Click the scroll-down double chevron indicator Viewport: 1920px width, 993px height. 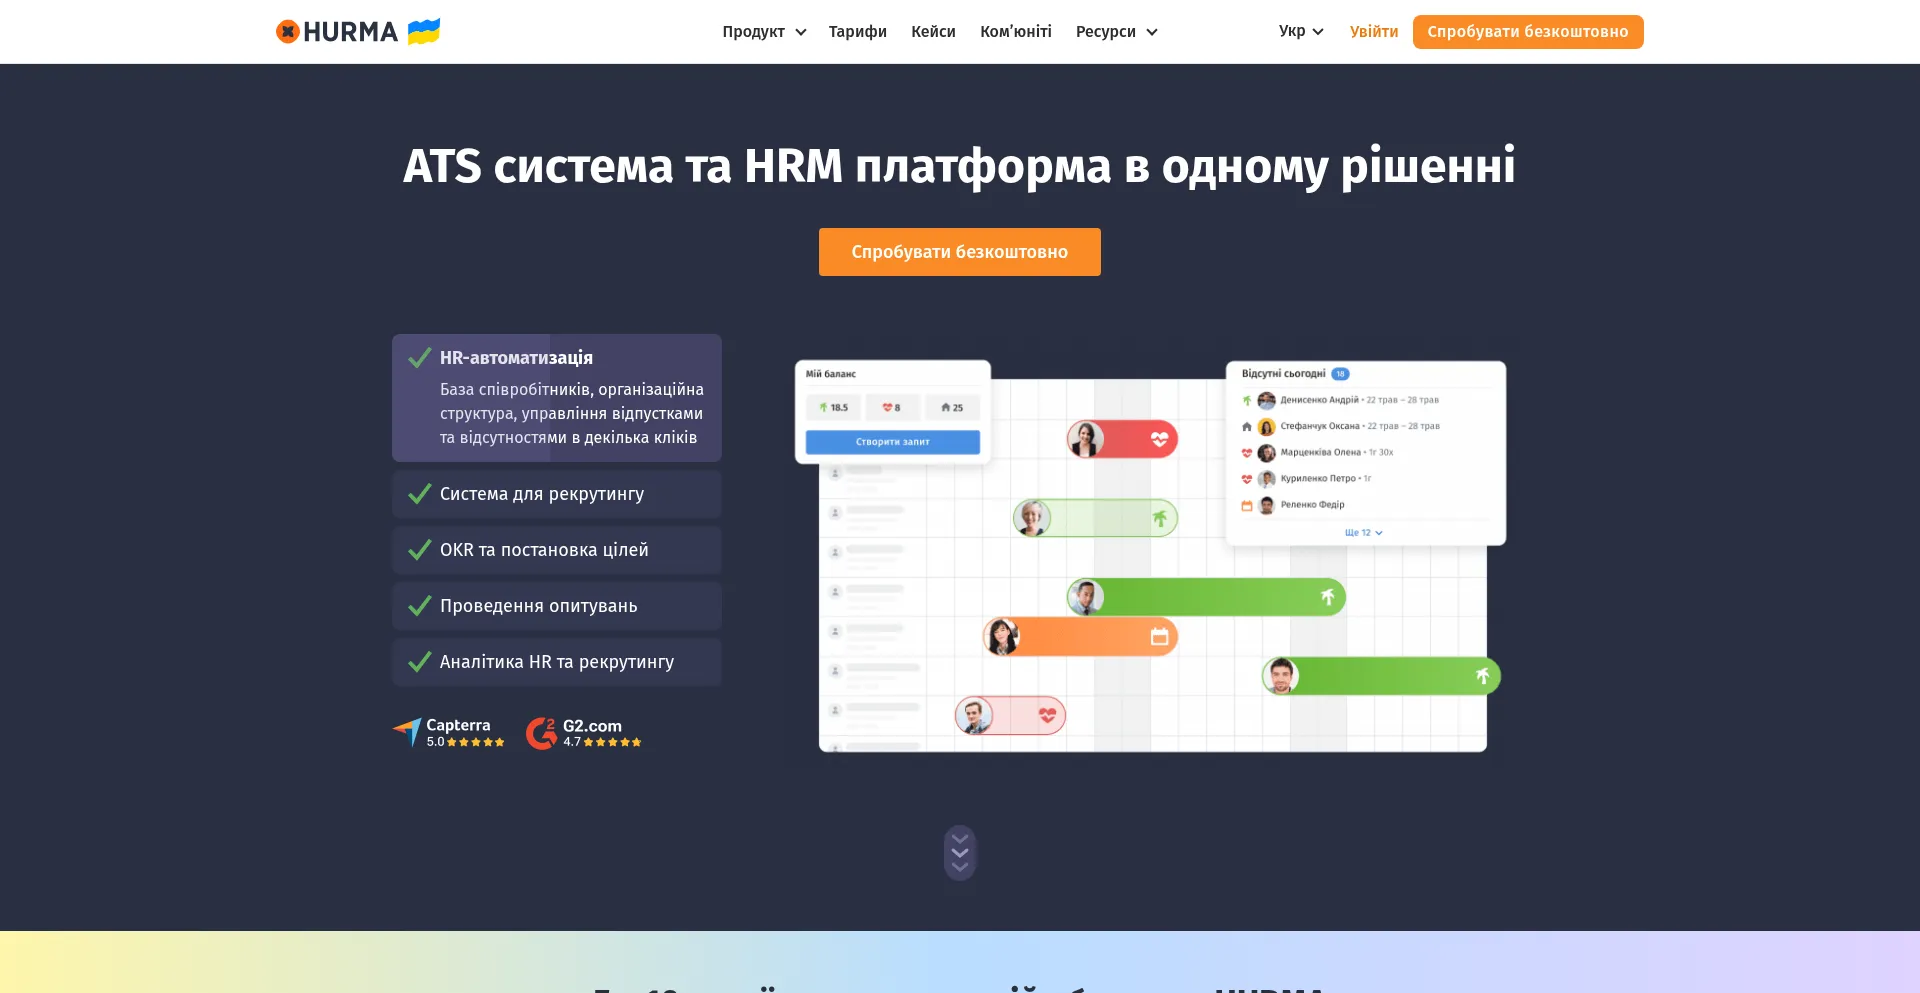click(x=960, y=853)
